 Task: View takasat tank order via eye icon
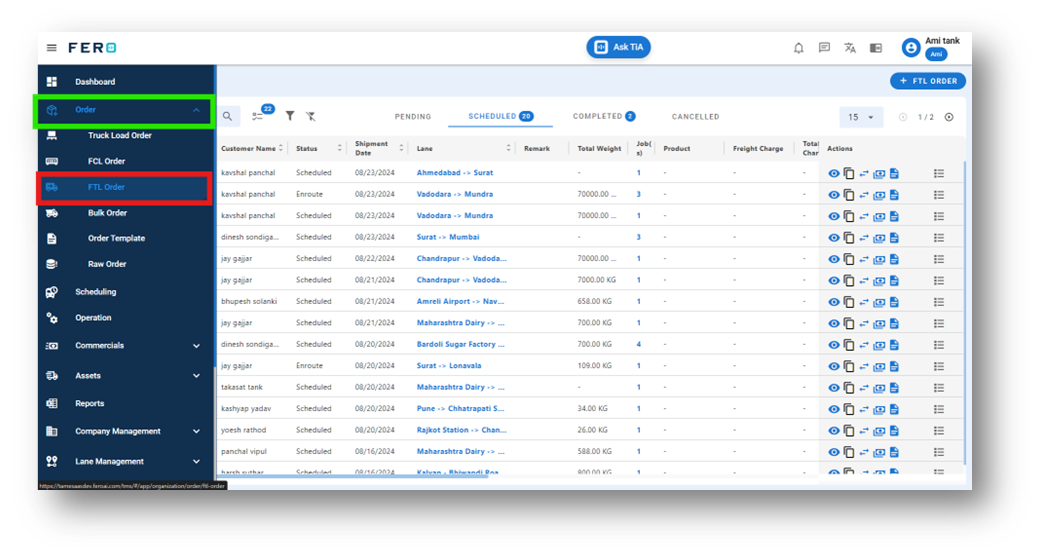834,388
